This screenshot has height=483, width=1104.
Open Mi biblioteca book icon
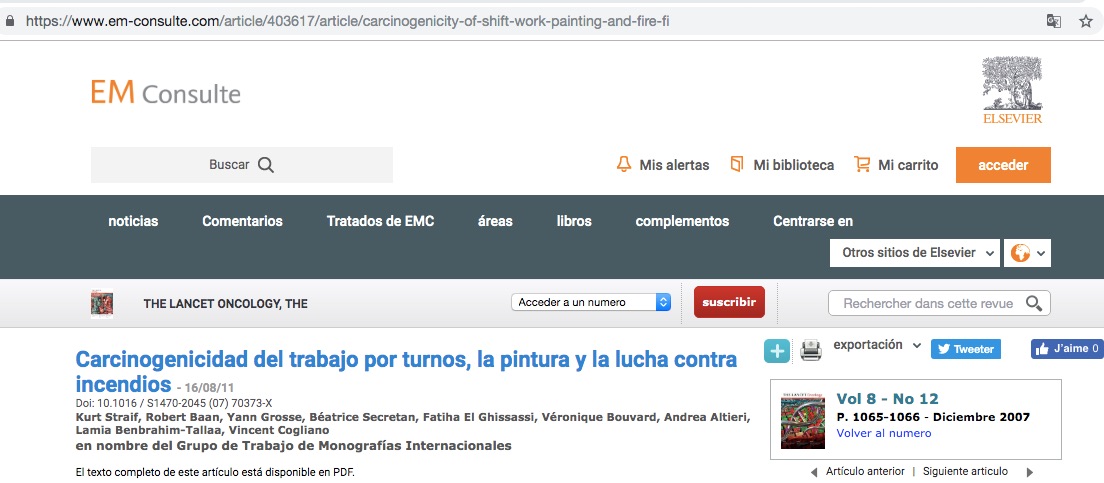[x=737, y=165]
